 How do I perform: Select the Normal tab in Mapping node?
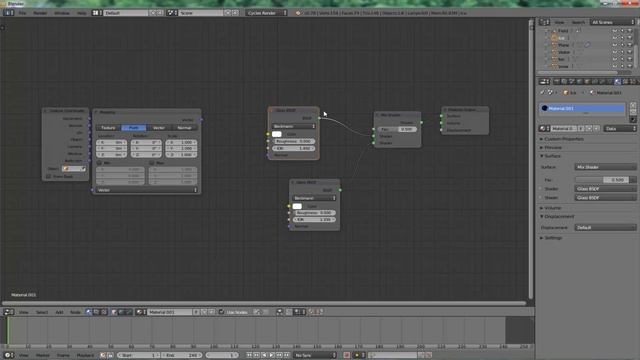coord(184,128)
